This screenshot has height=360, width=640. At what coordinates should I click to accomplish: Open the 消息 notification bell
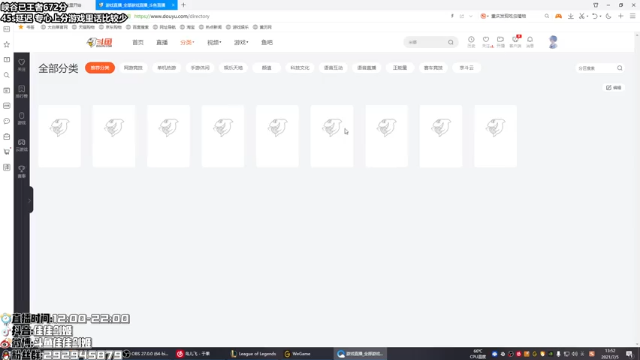click(x=530, y=40)
